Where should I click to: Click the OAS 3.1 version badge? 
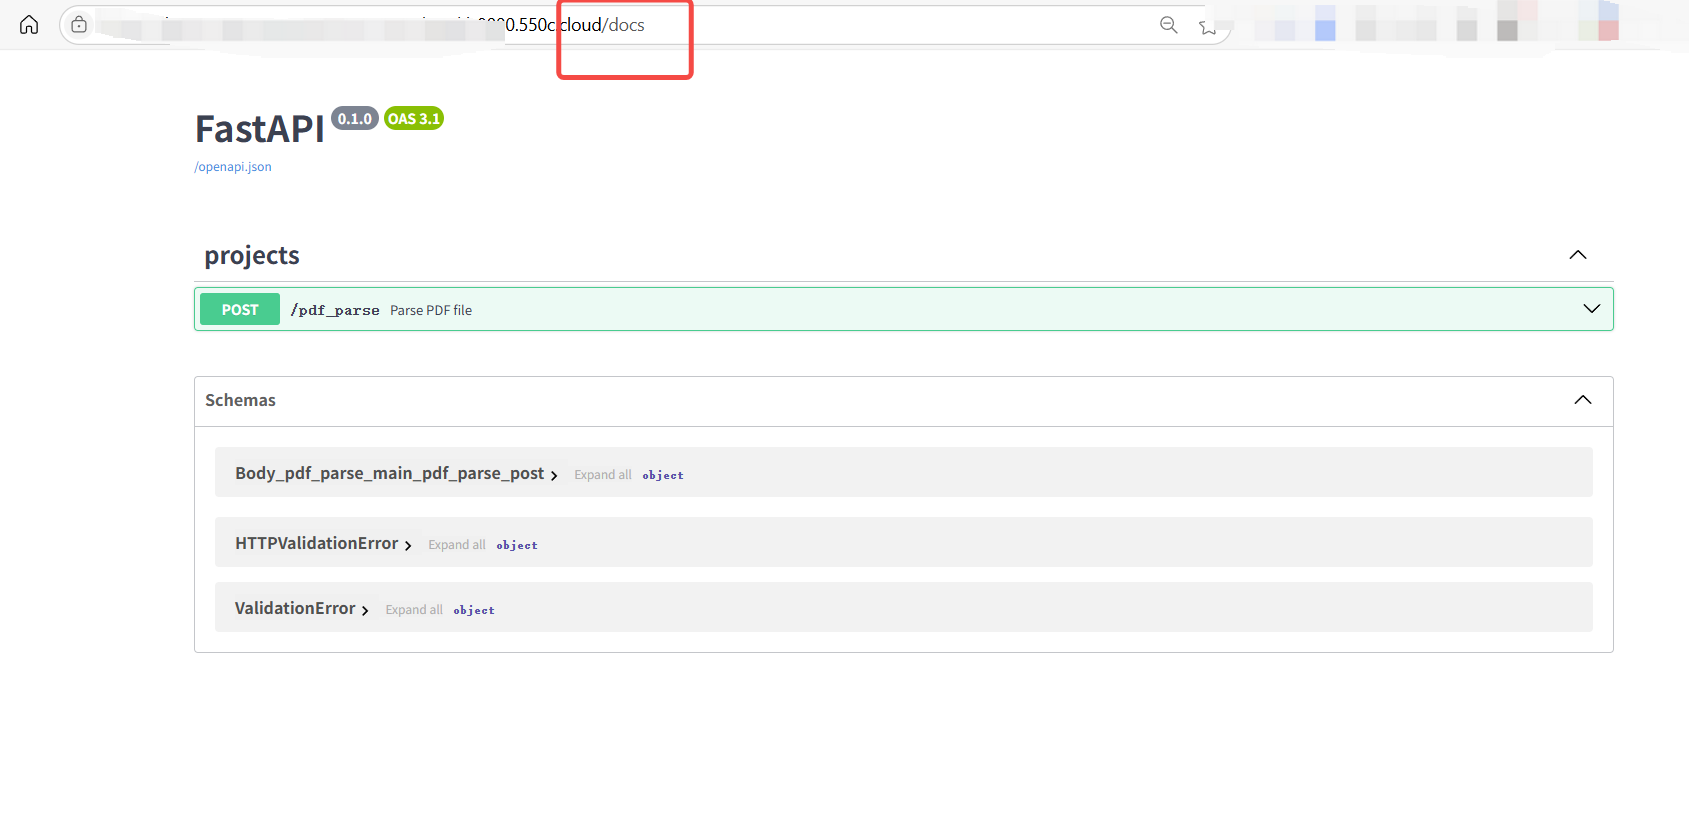[x=413, y=119]
